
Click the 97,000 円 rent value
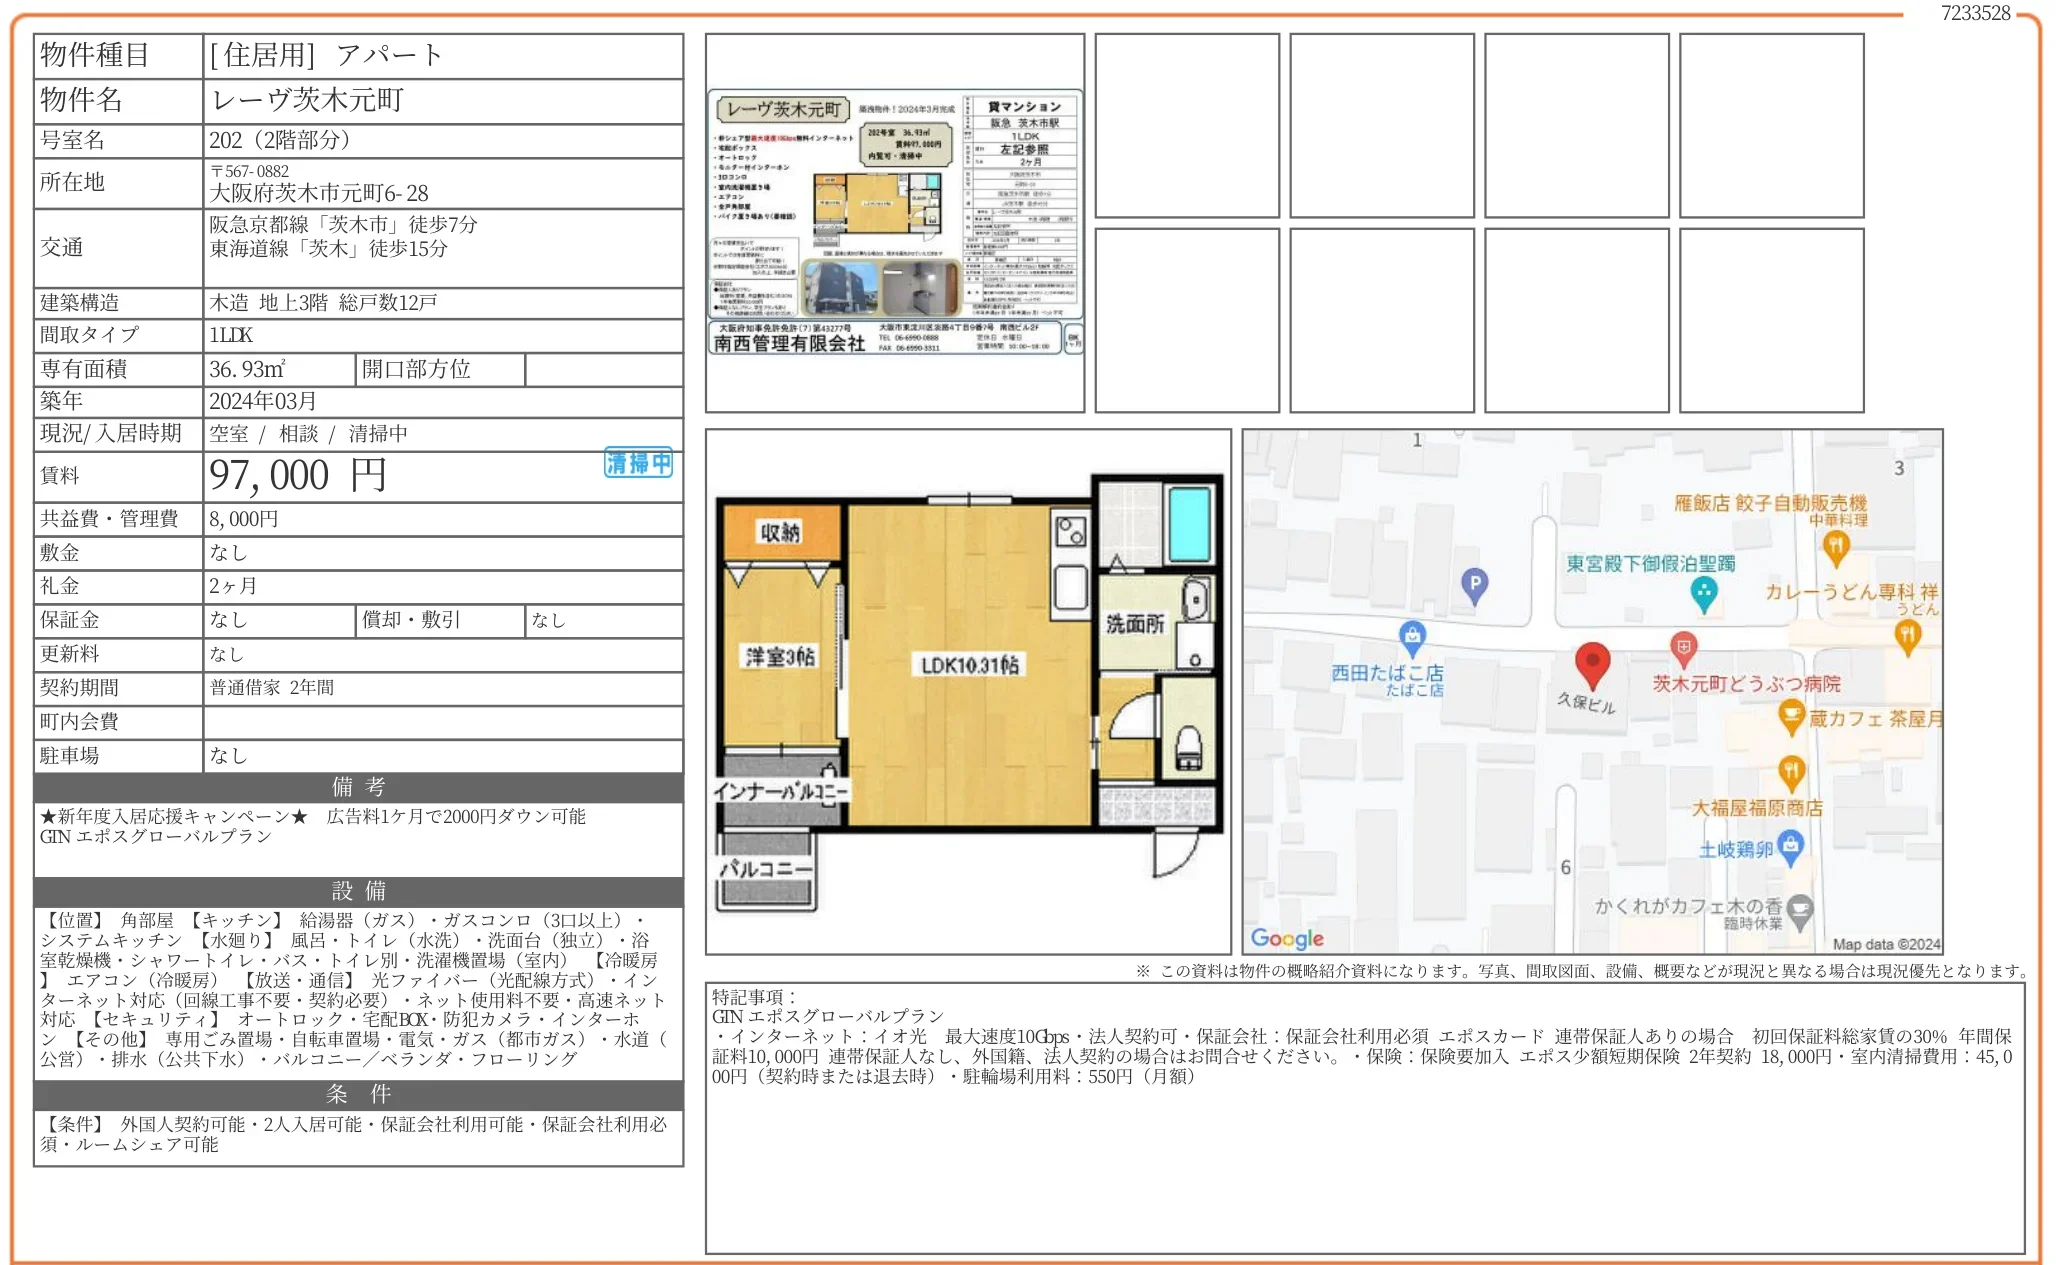pyautogui.click(x=298, y=476)
